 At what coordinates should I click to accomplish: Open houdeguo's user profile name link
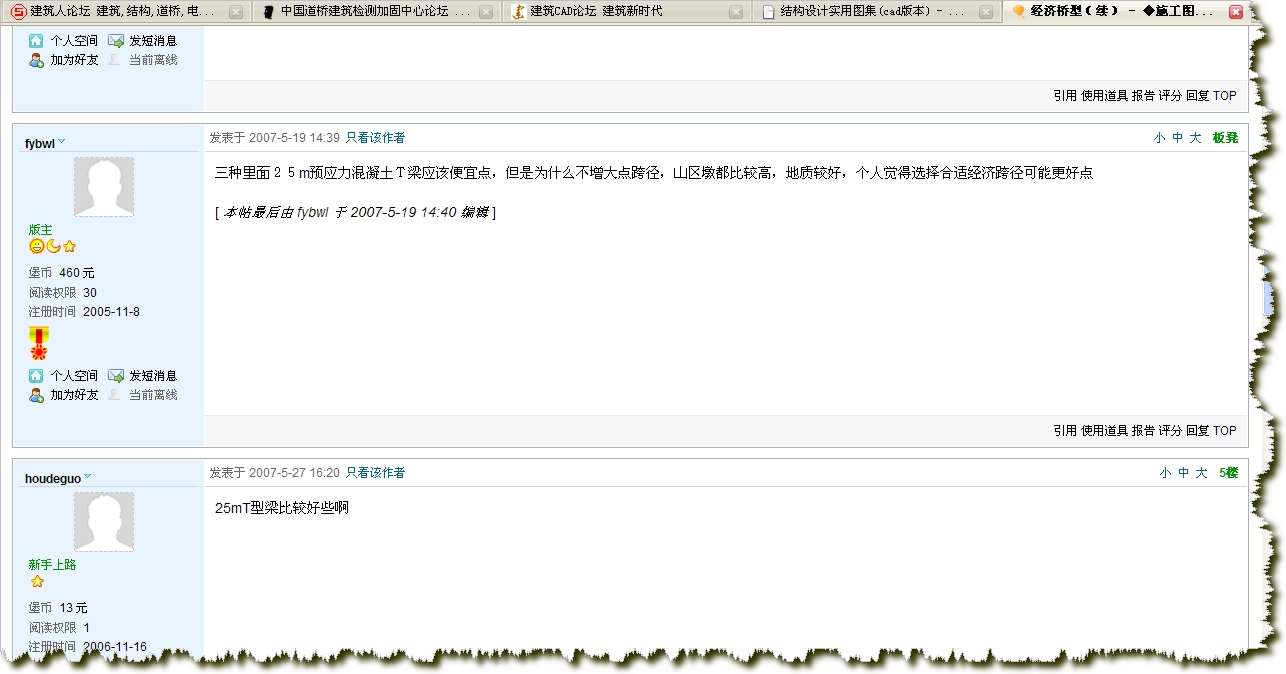point(53,478)
